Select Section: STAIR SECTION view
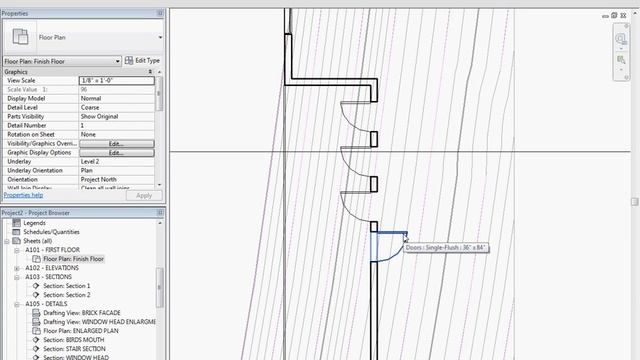 click(74, 349)
